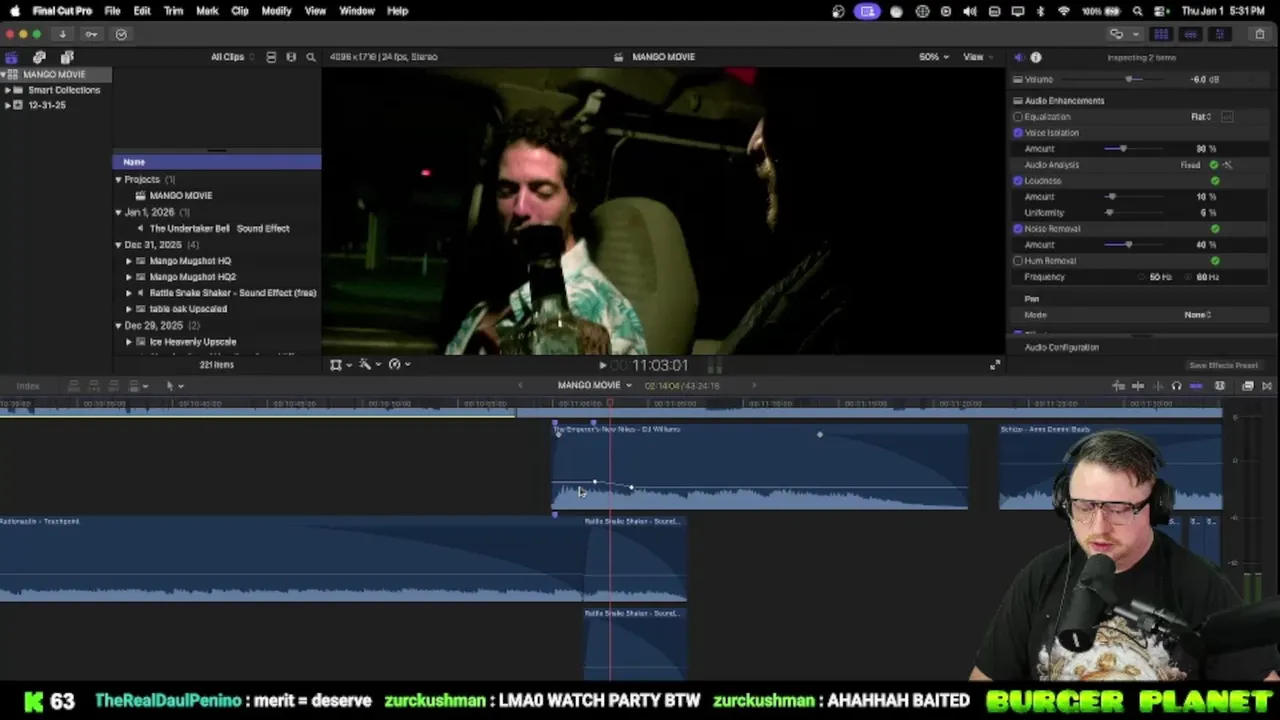1280x720 pixels.
Task: Enable the Hum Removal checkbox
Action: [x=1018, y=261]
